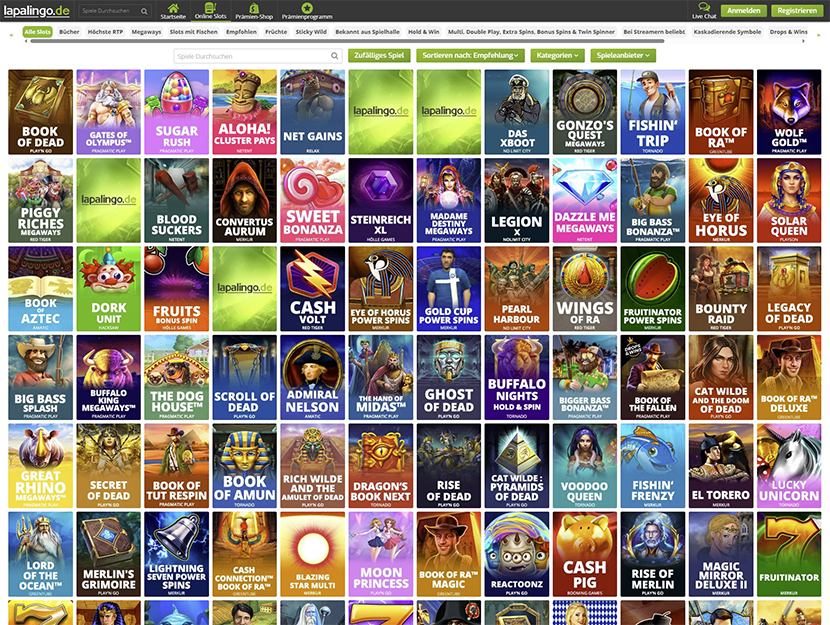Open the Legion X game

[x=517, y=200]
